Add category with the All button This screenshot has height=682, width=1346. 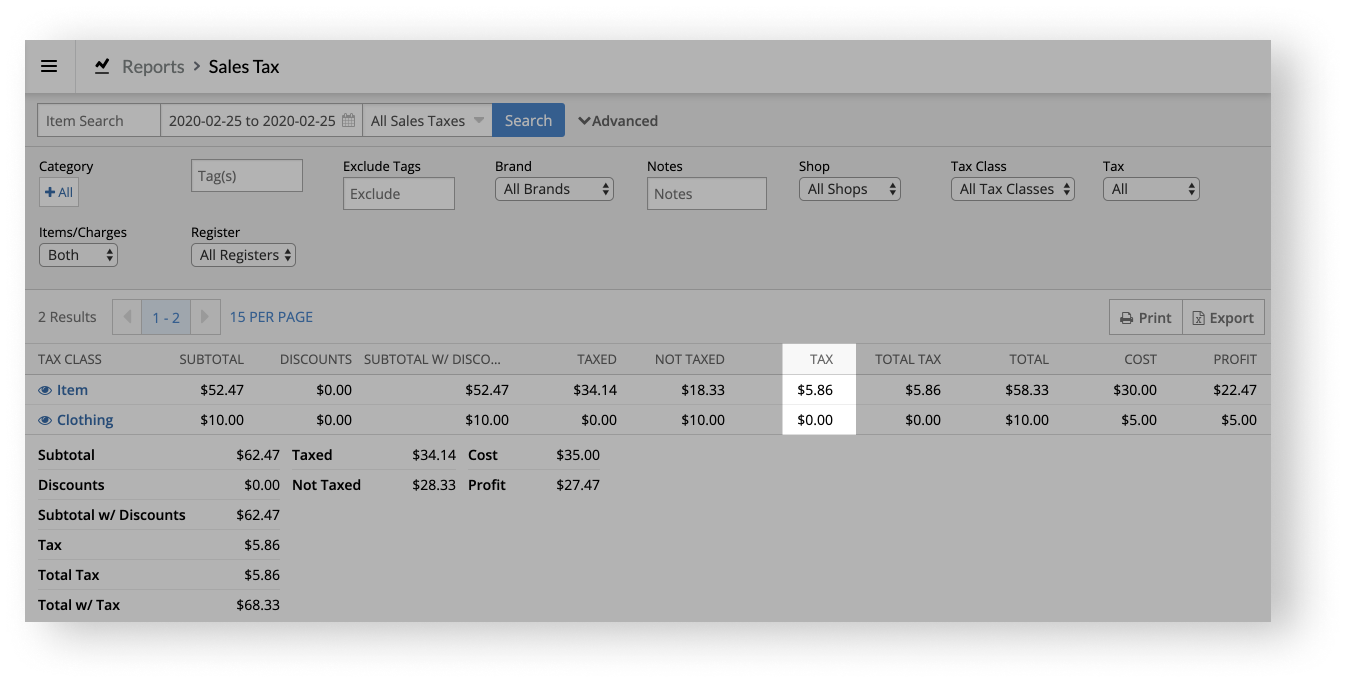[x=58, y=193]
